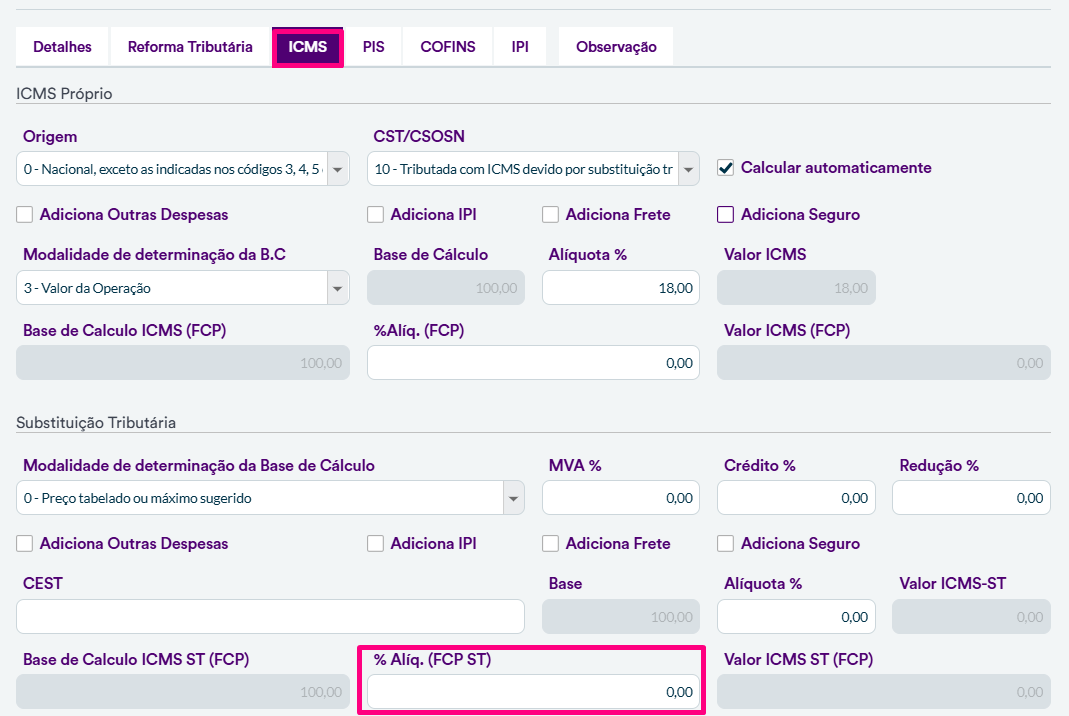Image resolution: width=1069 pixels, height=716 pixels.
Task: Switch to the Detalhes tab
Action: coord(62,47)
